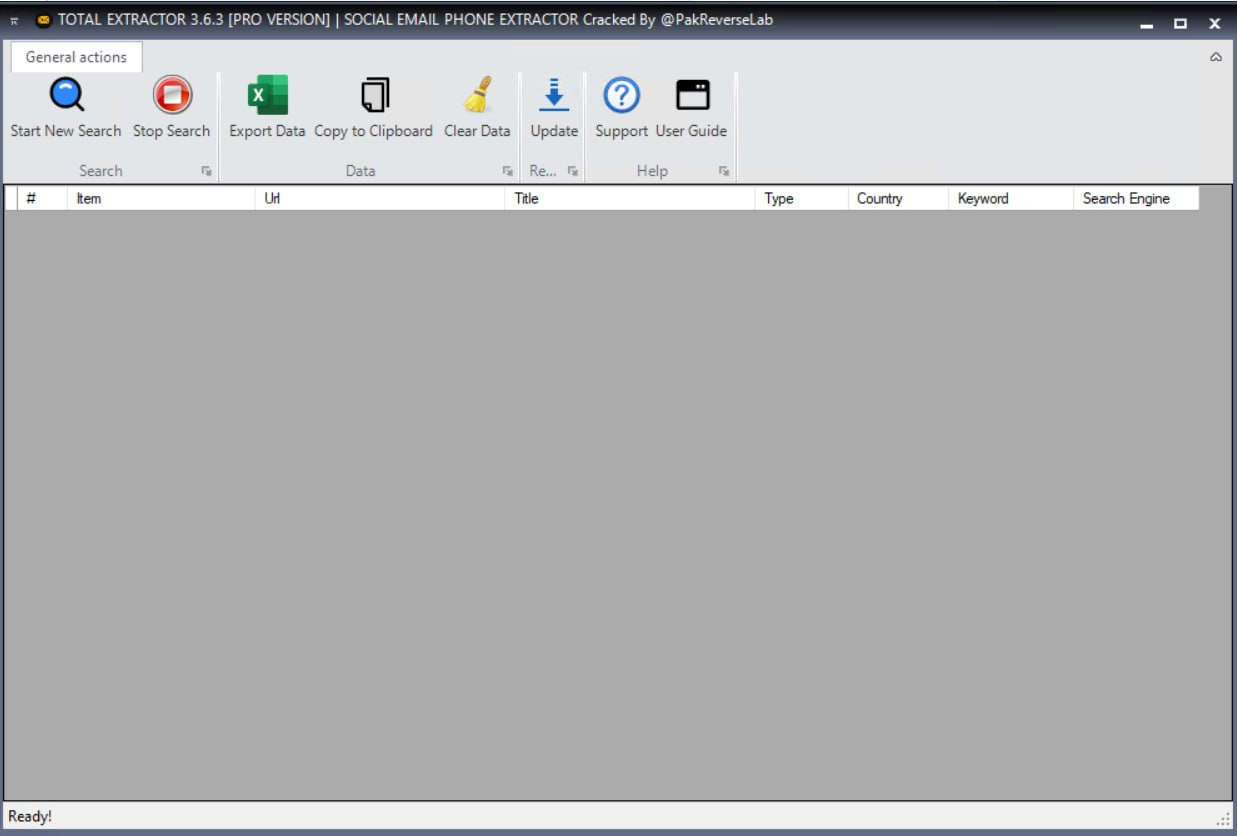Sort by the Country column header

898,198
